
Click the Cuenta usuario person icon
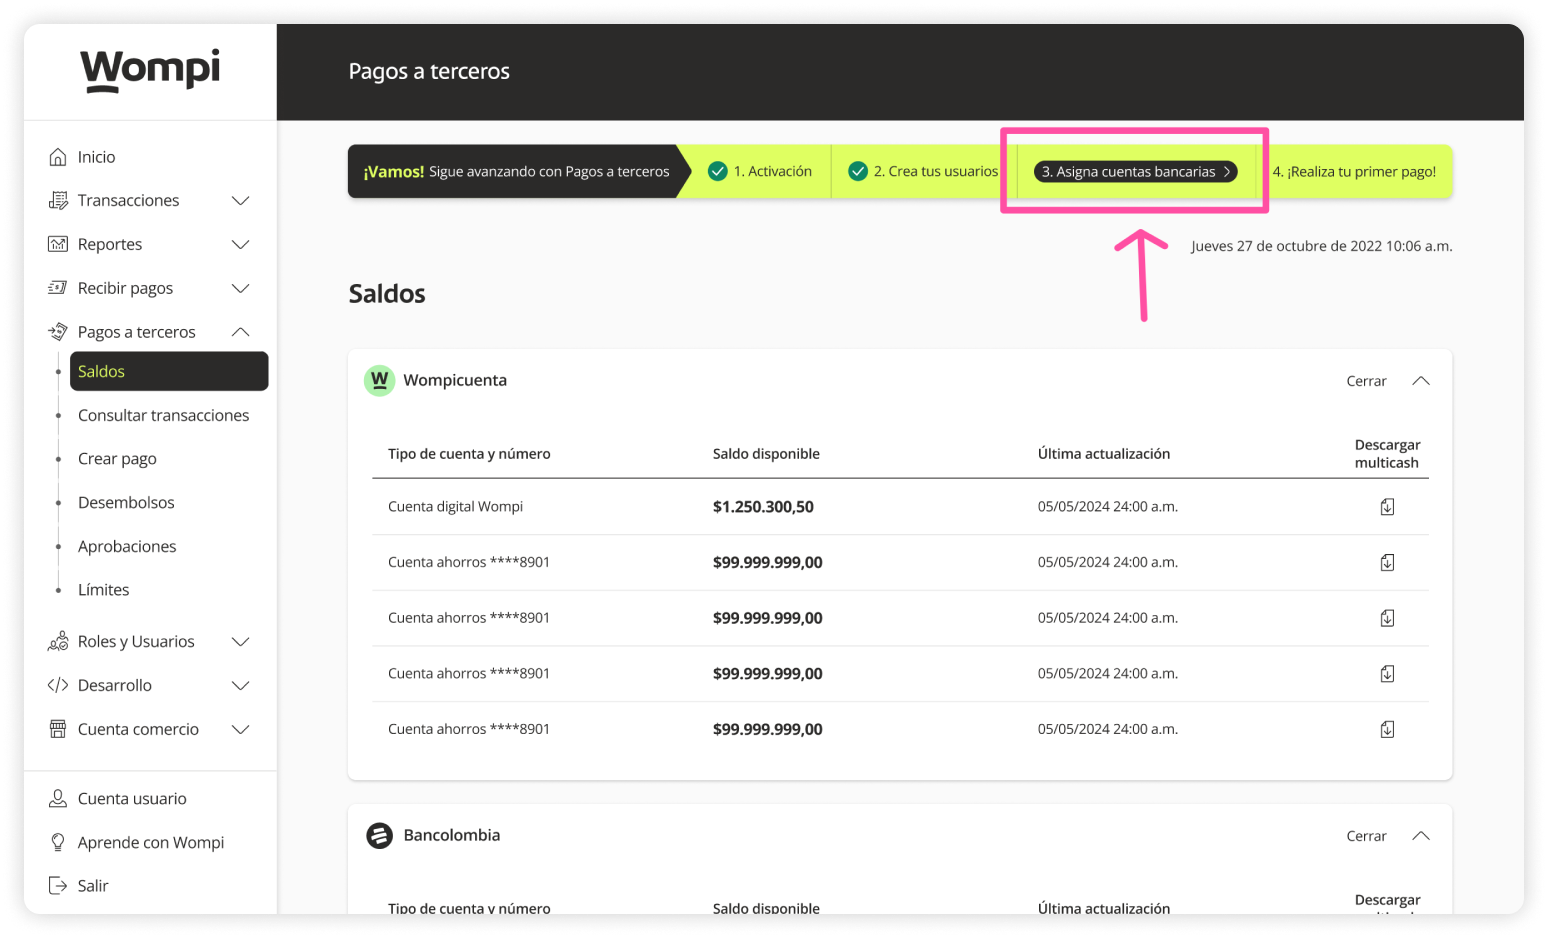click(58, 798)
